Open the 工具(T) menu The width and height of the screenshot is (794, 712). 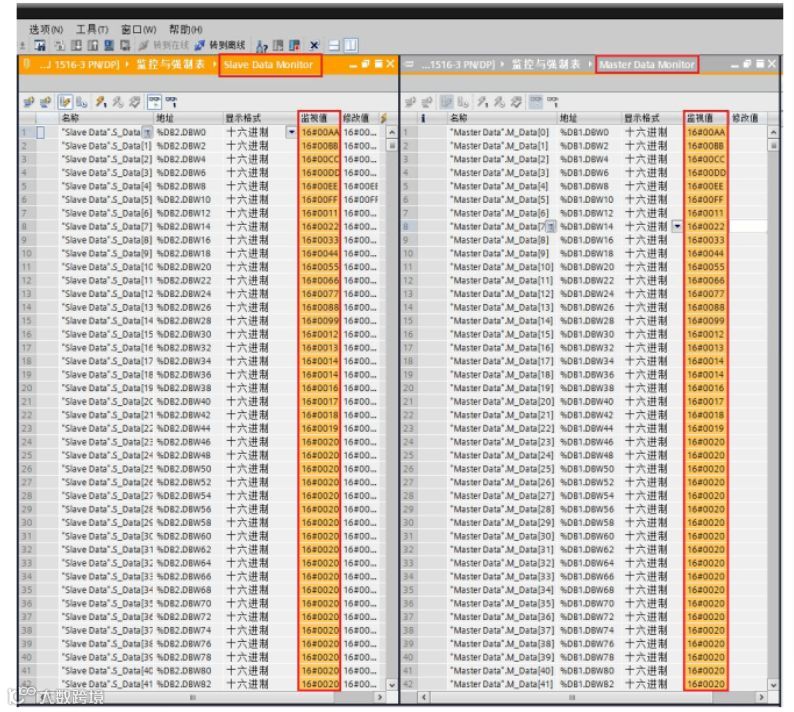tap(92, 29)
